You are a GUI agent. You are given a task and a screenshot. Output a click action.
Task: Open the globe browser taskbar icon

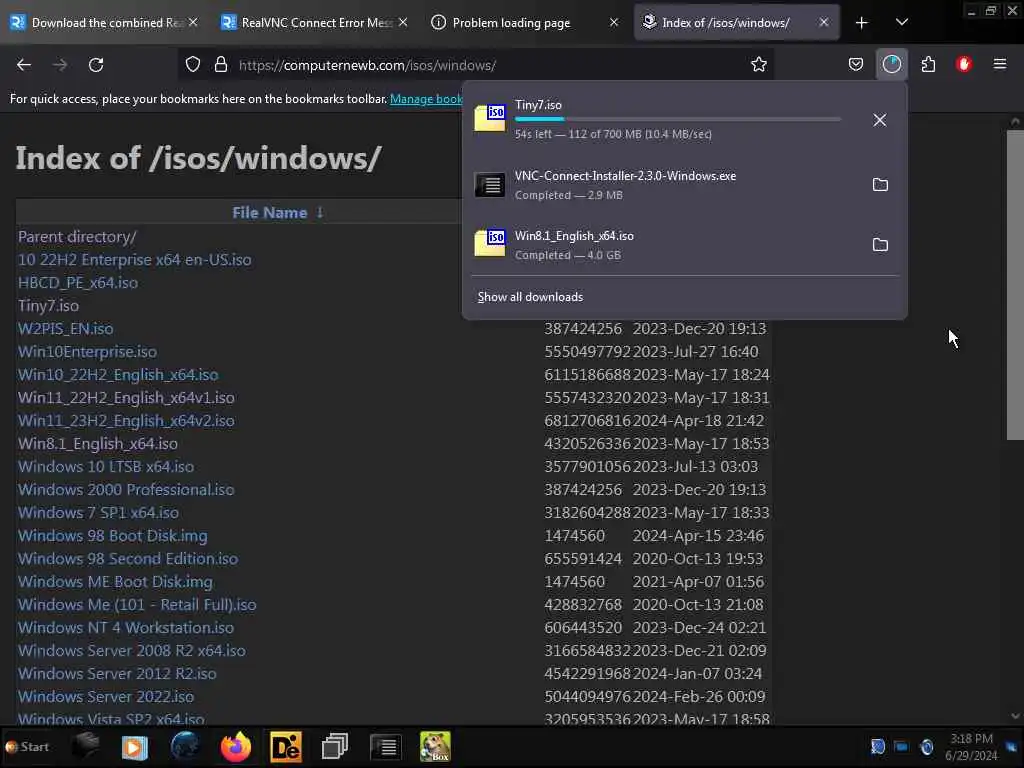coord(185,747)
